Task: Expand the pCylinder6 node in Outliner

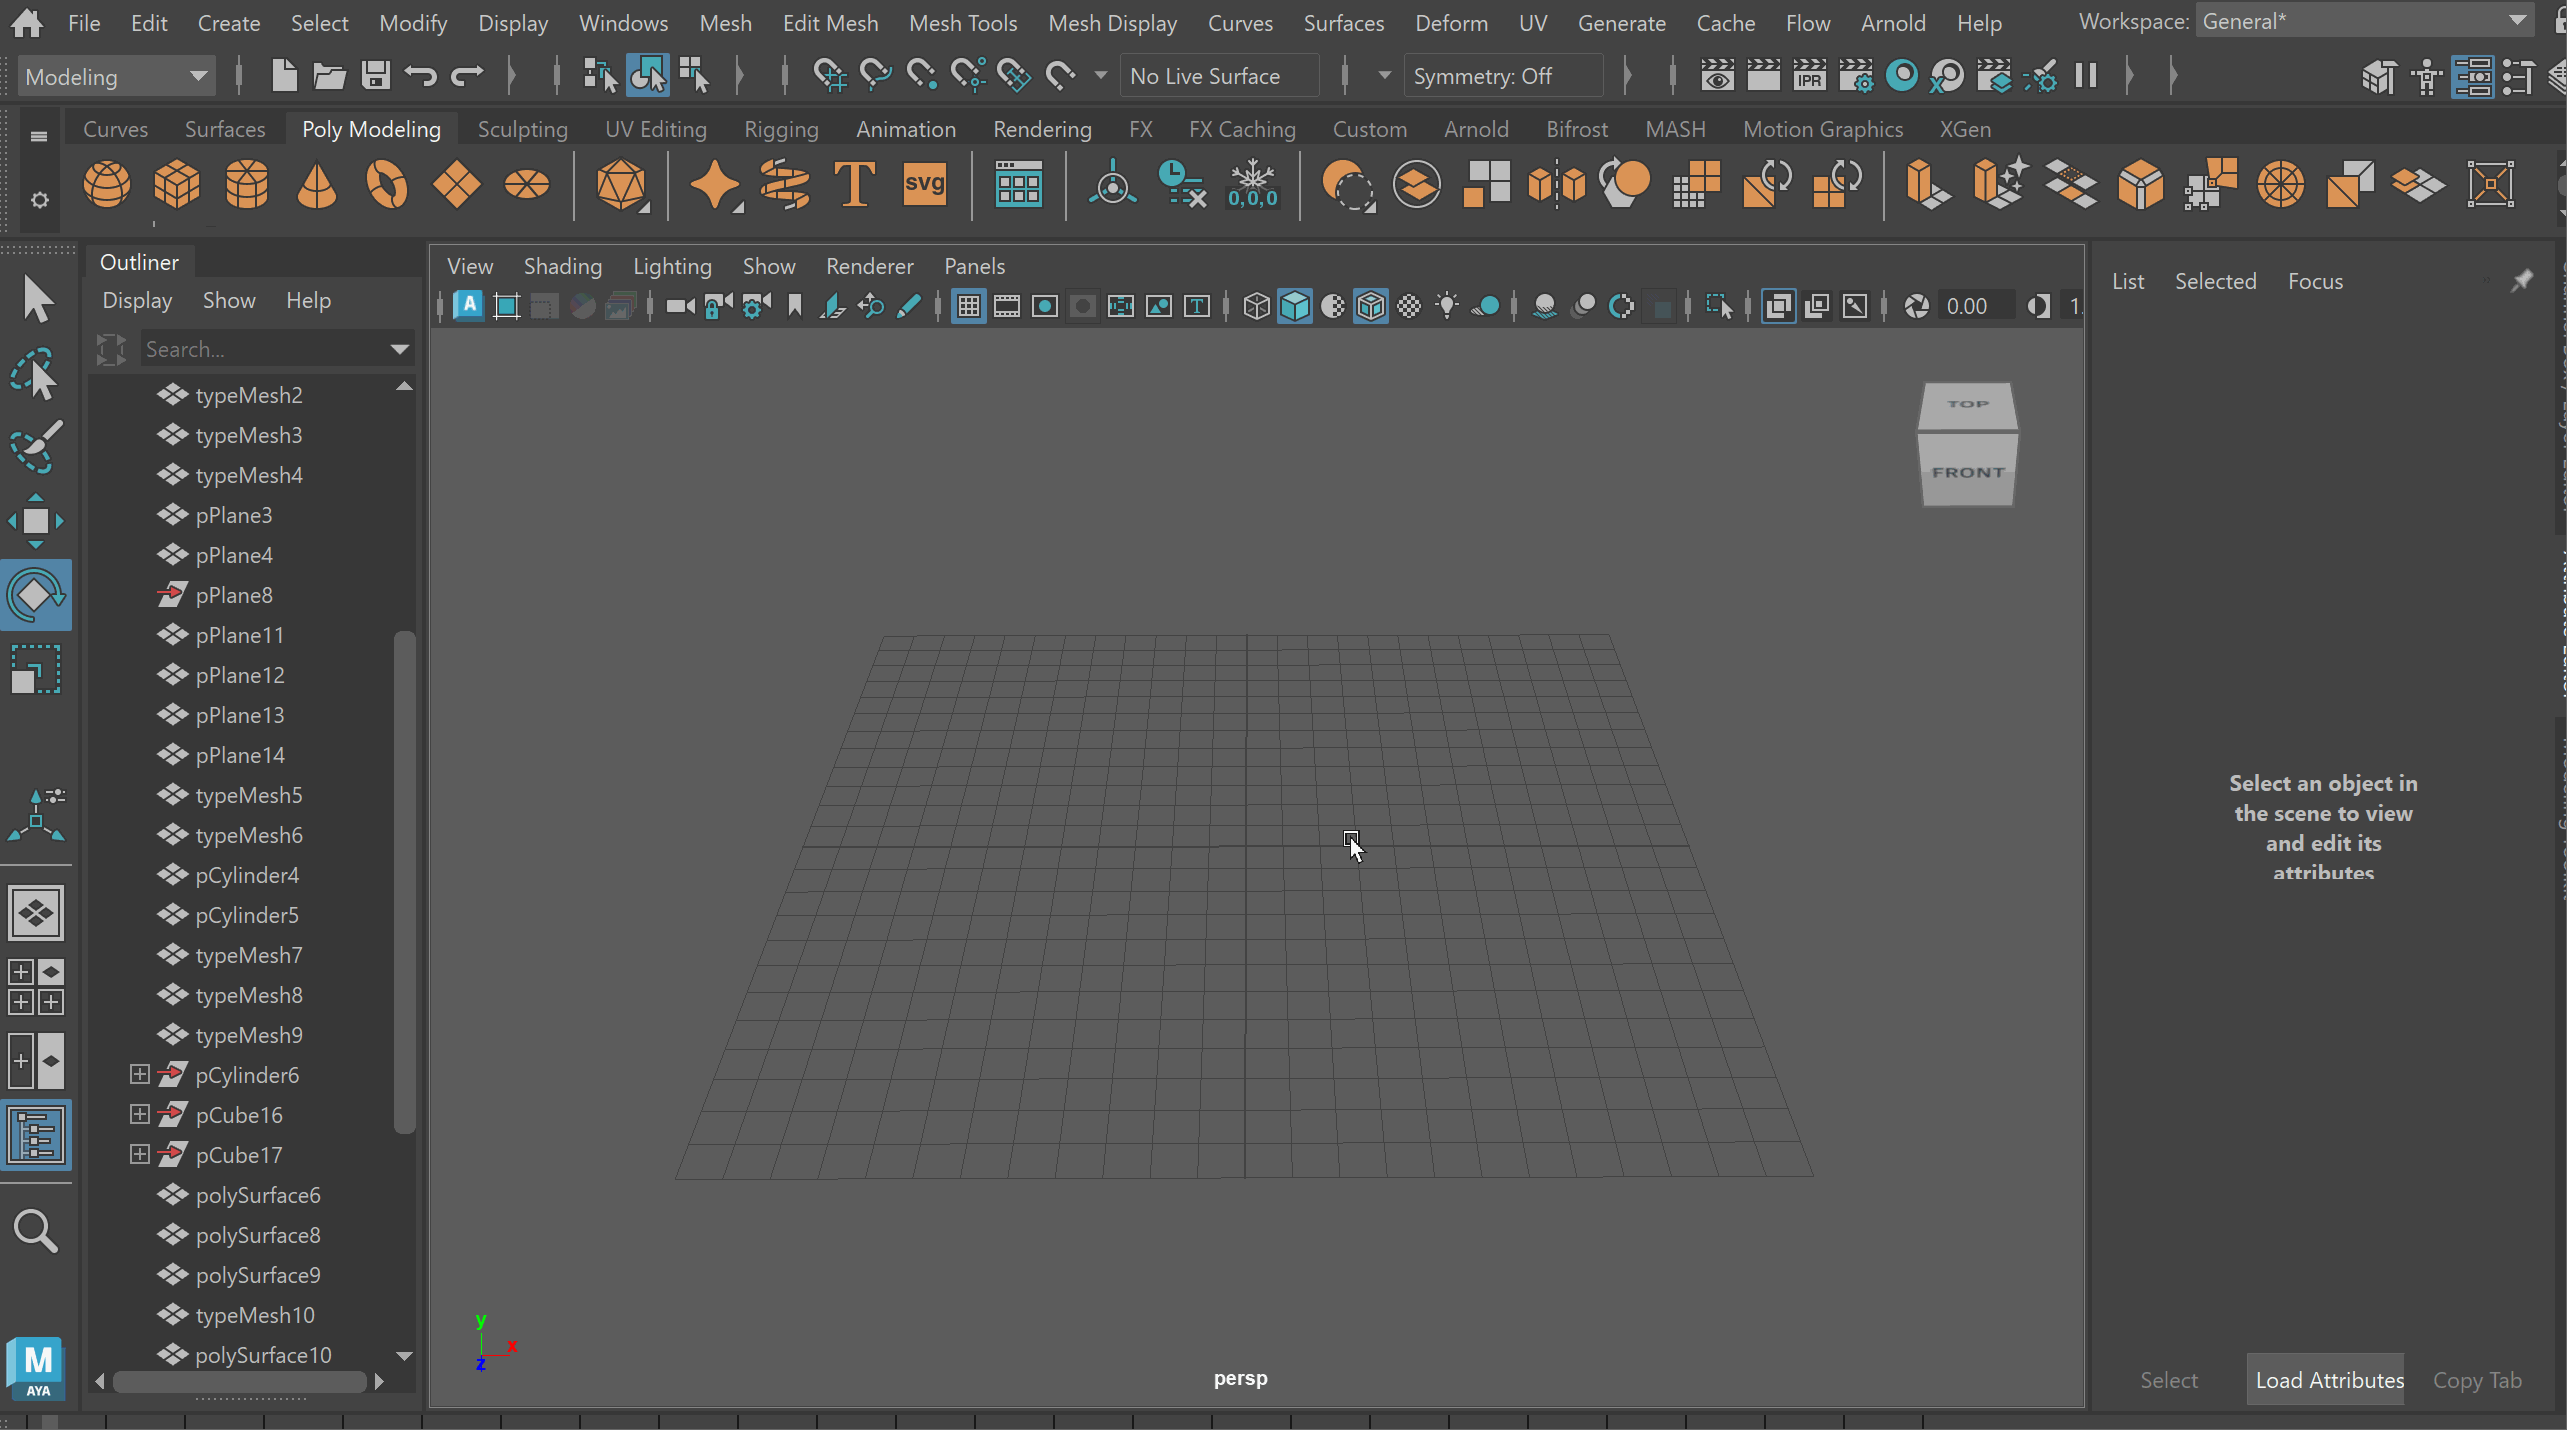Action: [140, 1074]
